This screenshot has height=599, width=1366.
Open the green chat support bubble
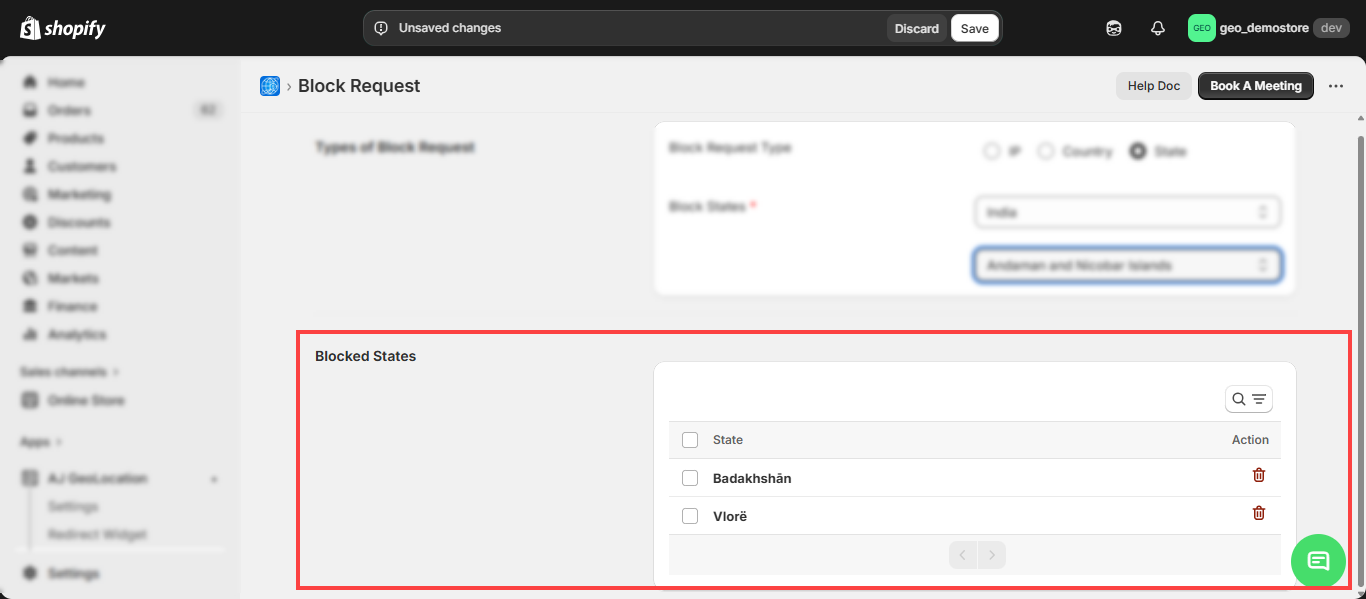[x=1318, y=560]
